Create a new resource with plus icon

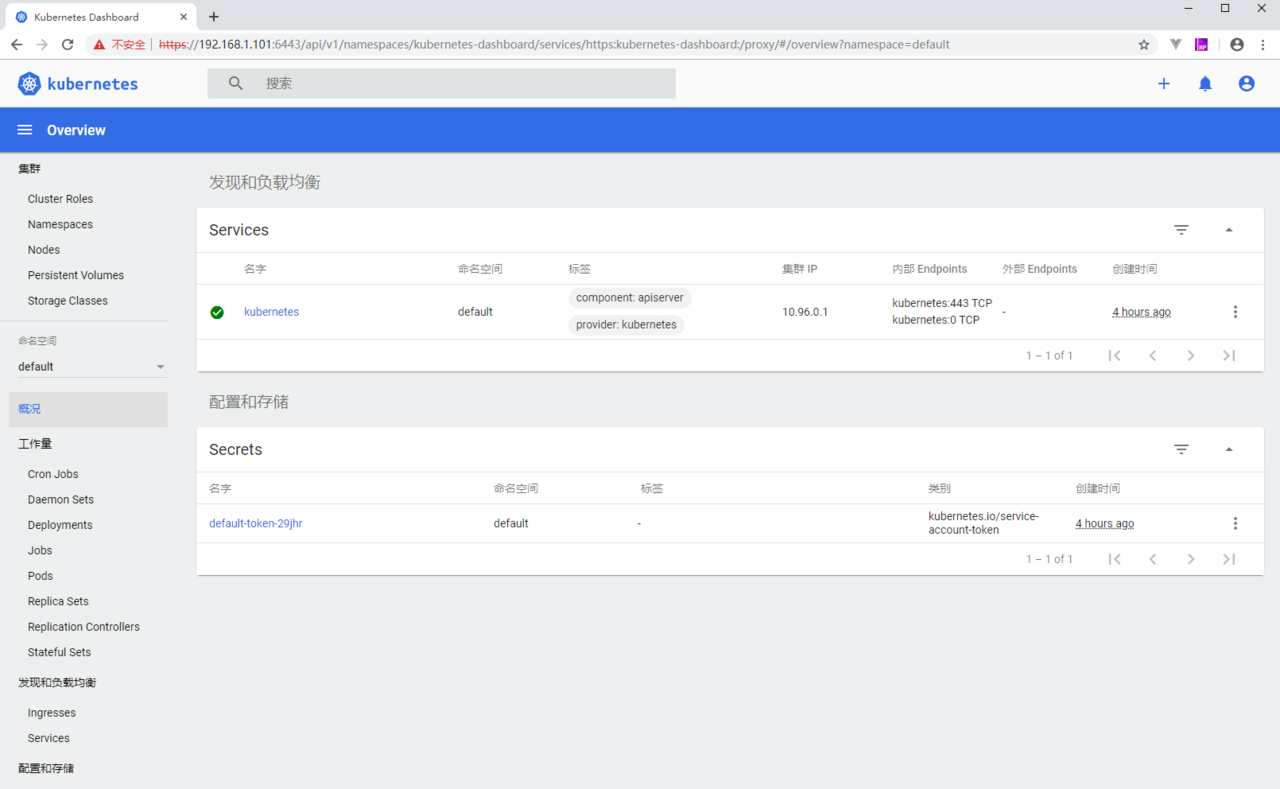pyautogui.click(x=1164, y=84)
